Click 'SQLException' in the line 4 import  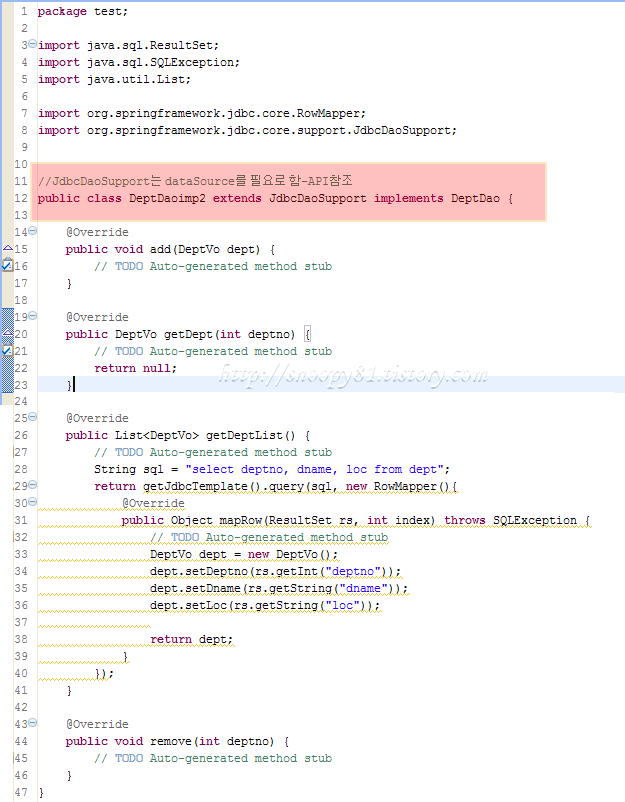(x=191, y=62)
